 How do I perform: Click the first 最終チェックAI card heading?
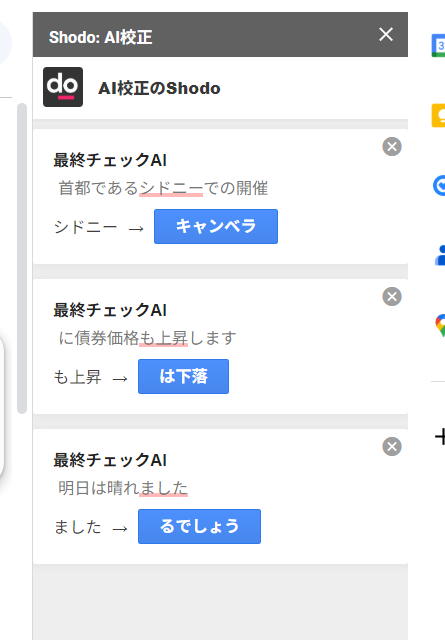110,160
